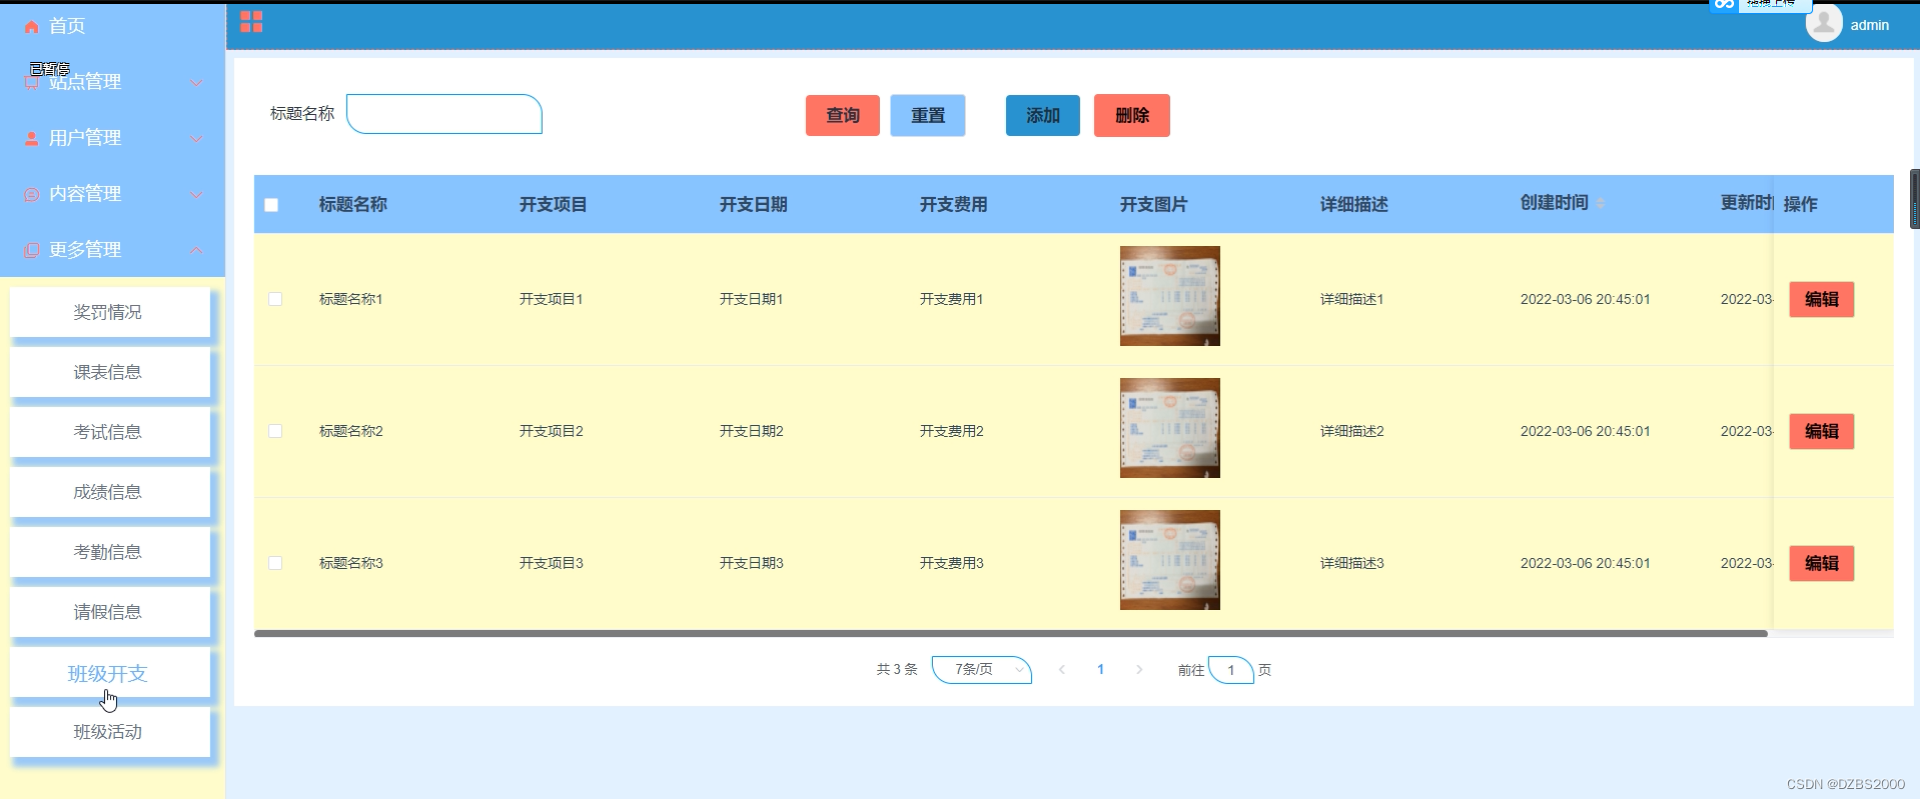Click the 开支日期 column header
The height and width of the screenshot is (799, 1920).
[753, 204]
